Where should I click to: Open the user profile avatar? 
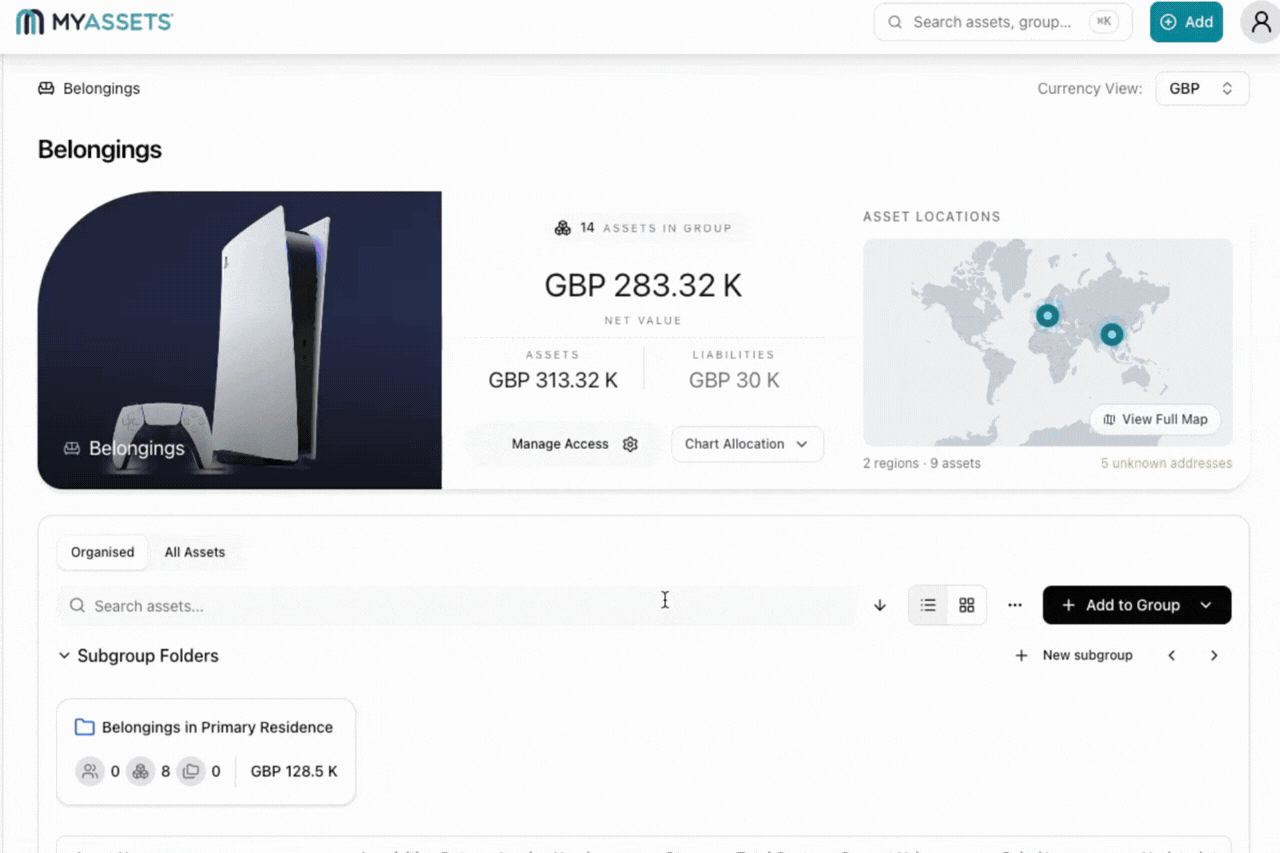(1261, 22)
